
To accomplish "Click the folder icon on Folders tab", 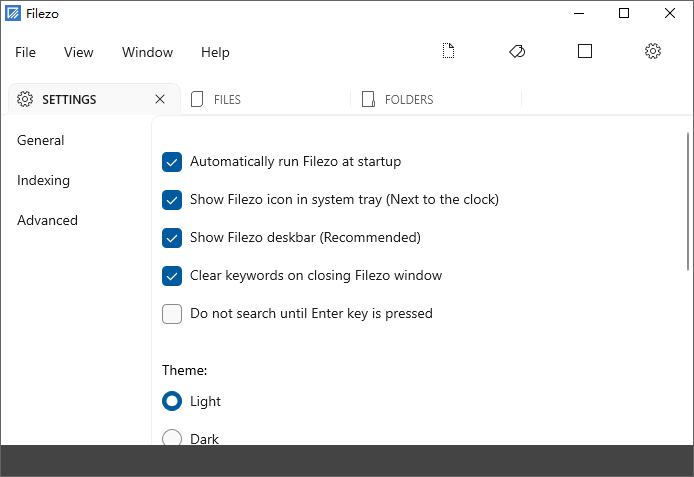I will pos(368,99).
